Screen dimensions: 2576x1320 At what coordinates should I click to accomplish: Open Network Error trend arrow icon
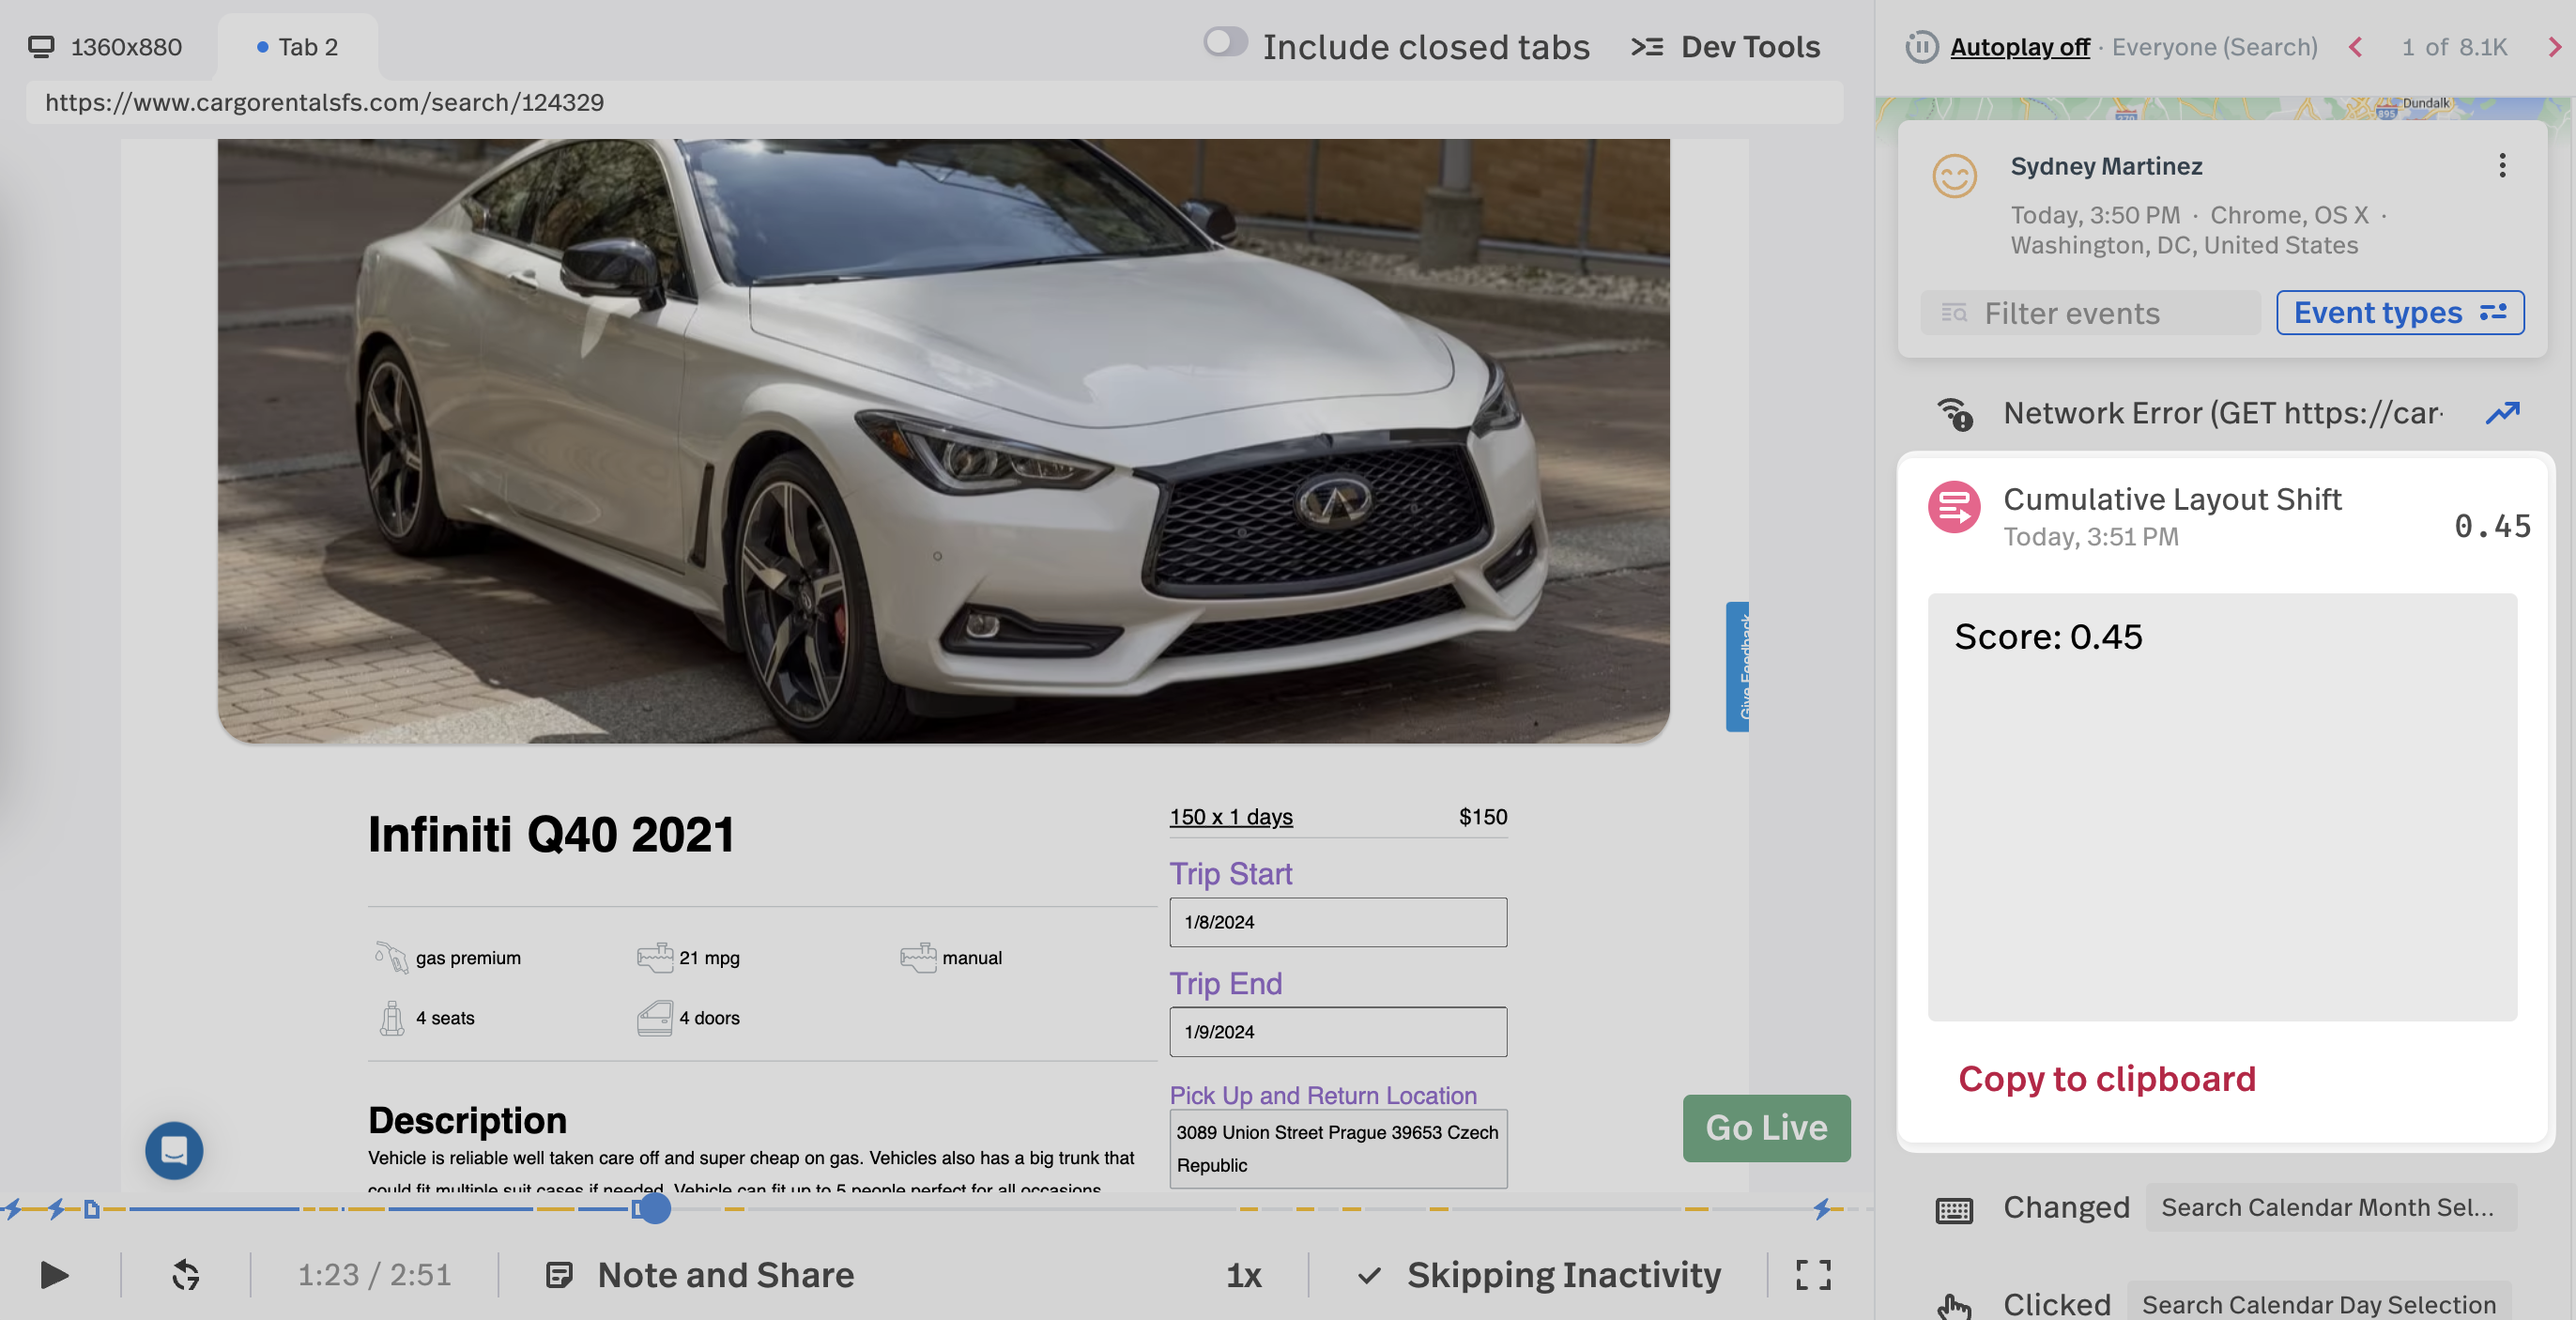pyautogui.click(x=2502, y=413)
